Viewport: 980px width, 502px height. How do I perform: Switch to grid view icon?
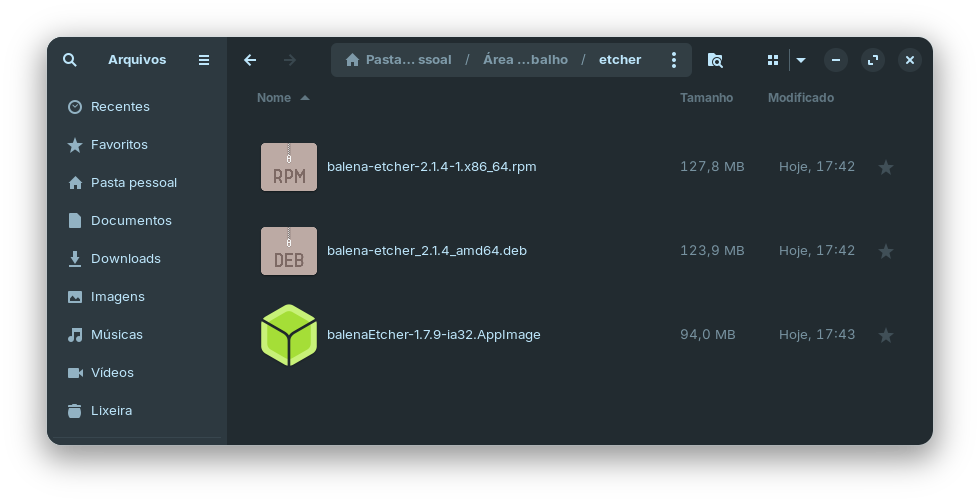tap(773, 60)
